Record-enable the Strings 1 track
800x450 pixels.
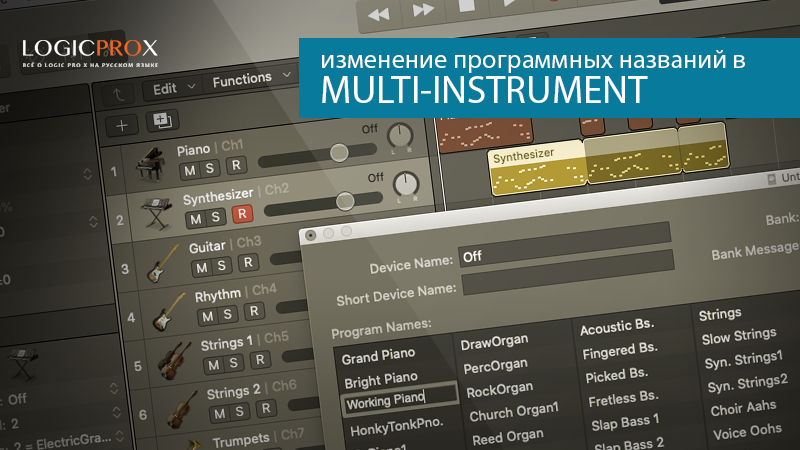(260, 359)
